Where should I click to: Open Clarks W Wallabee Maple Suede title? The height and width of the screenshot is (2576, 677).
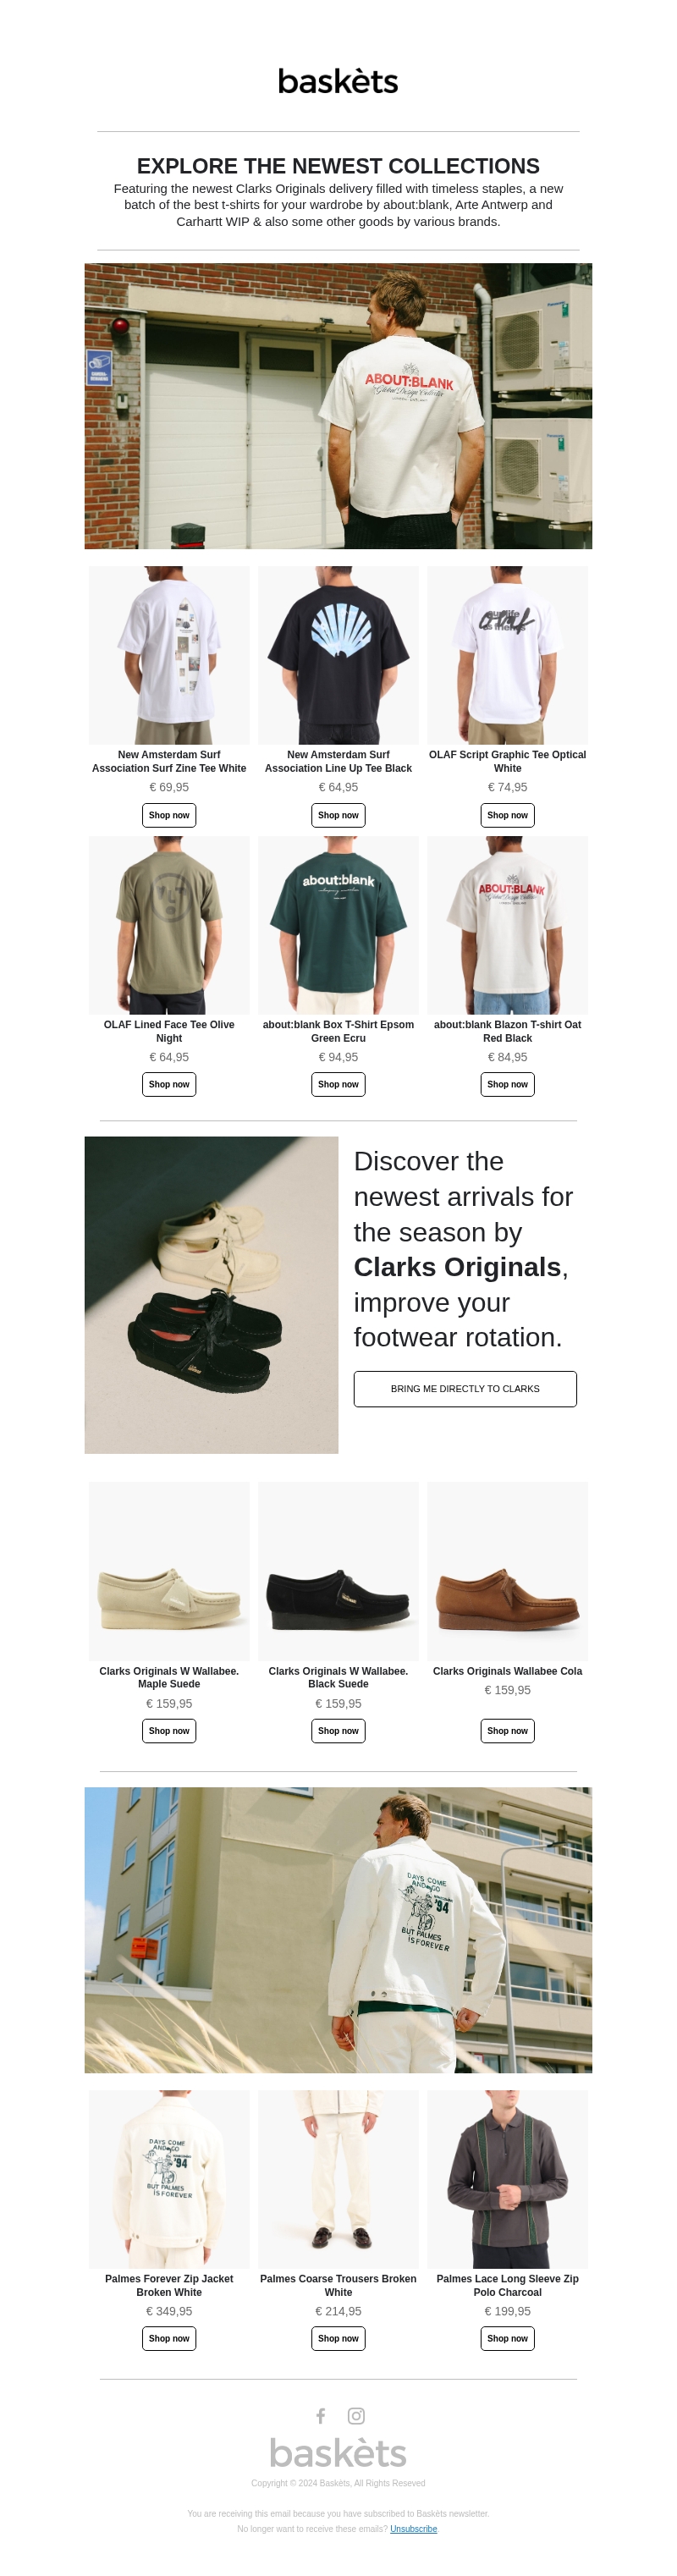coord(169,1677)
